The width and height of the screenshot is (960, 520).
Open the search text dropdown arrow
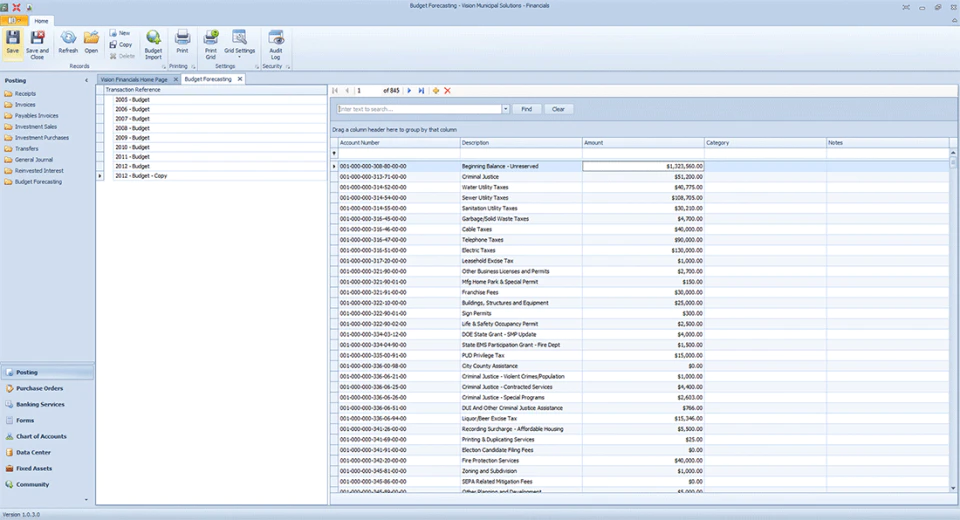(506, 109)
